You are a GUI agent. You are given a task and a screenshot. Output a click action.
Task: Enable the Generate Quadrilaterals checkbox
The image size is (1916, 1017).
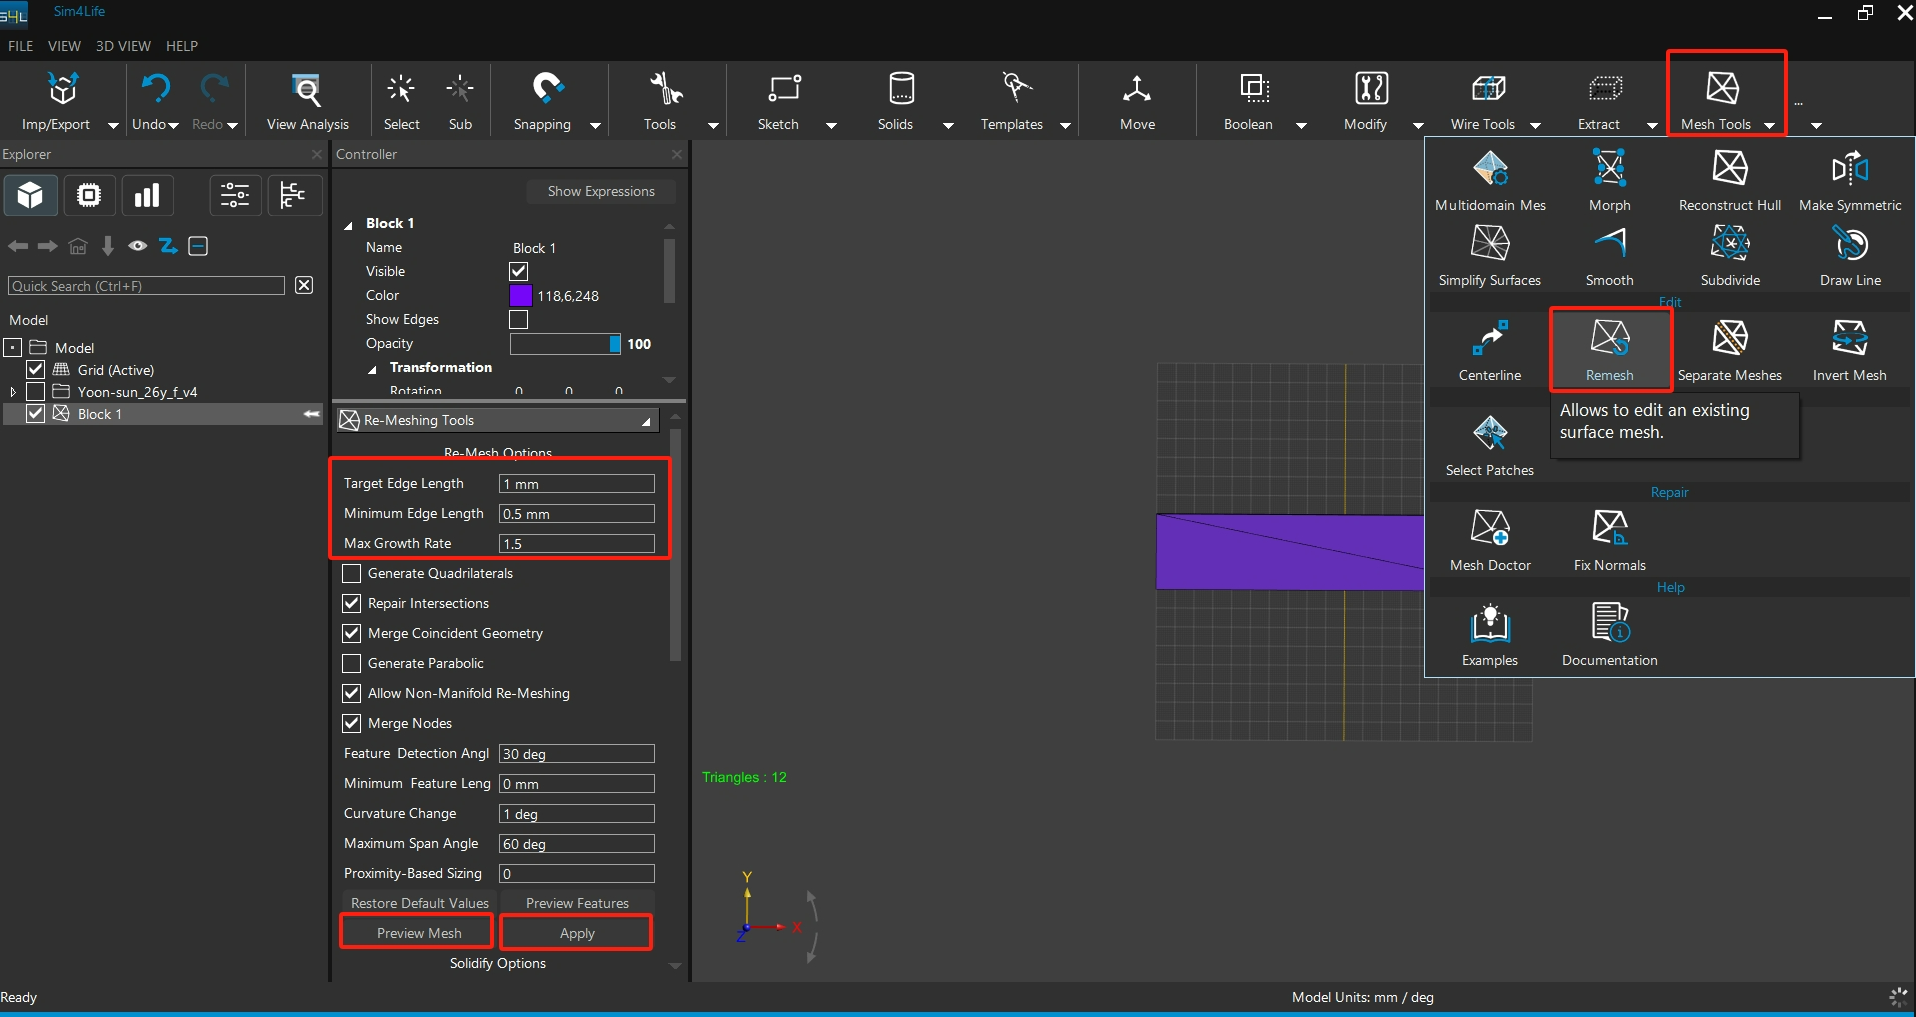pos(352,574)
